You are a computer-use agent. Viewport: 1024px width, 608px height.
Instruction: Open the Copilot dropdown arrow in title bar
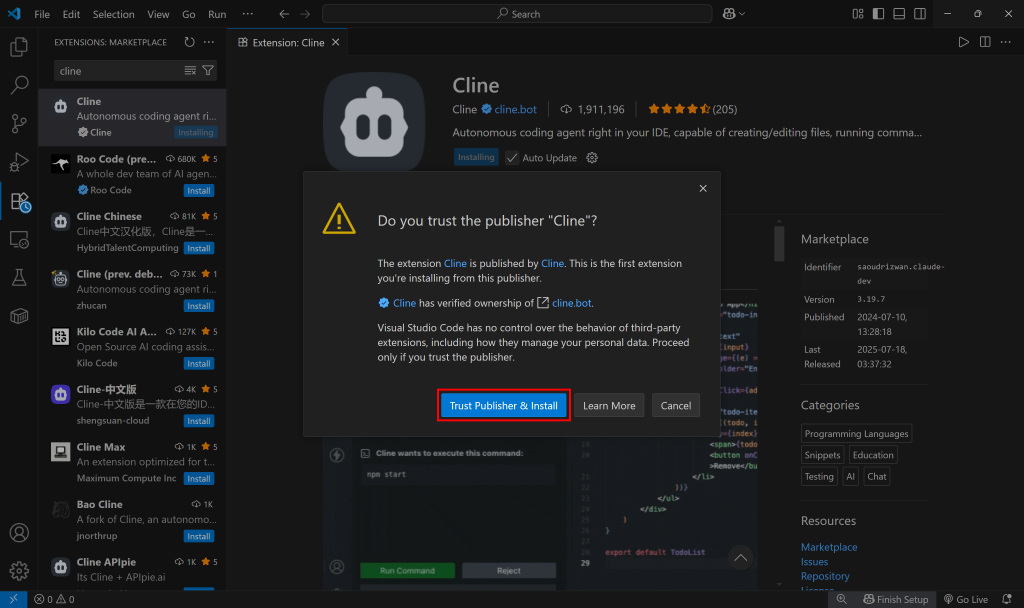[x=742, y=14]
